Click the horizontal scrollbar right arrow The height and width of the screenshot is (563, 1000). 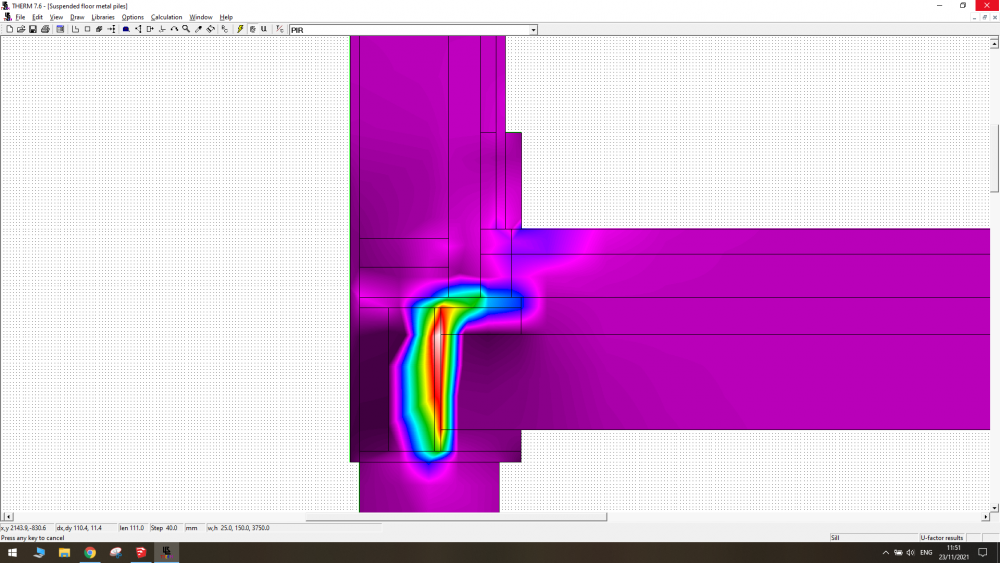tap(985, 516)
